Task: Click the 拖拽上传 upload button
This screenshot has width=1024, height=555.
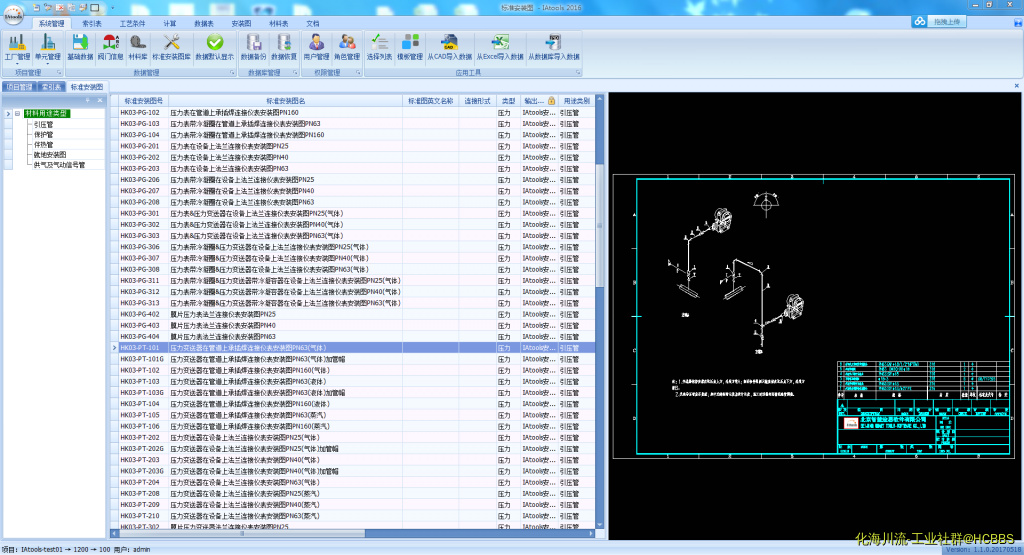Action: pyautogui.click(x=947, y=22)
